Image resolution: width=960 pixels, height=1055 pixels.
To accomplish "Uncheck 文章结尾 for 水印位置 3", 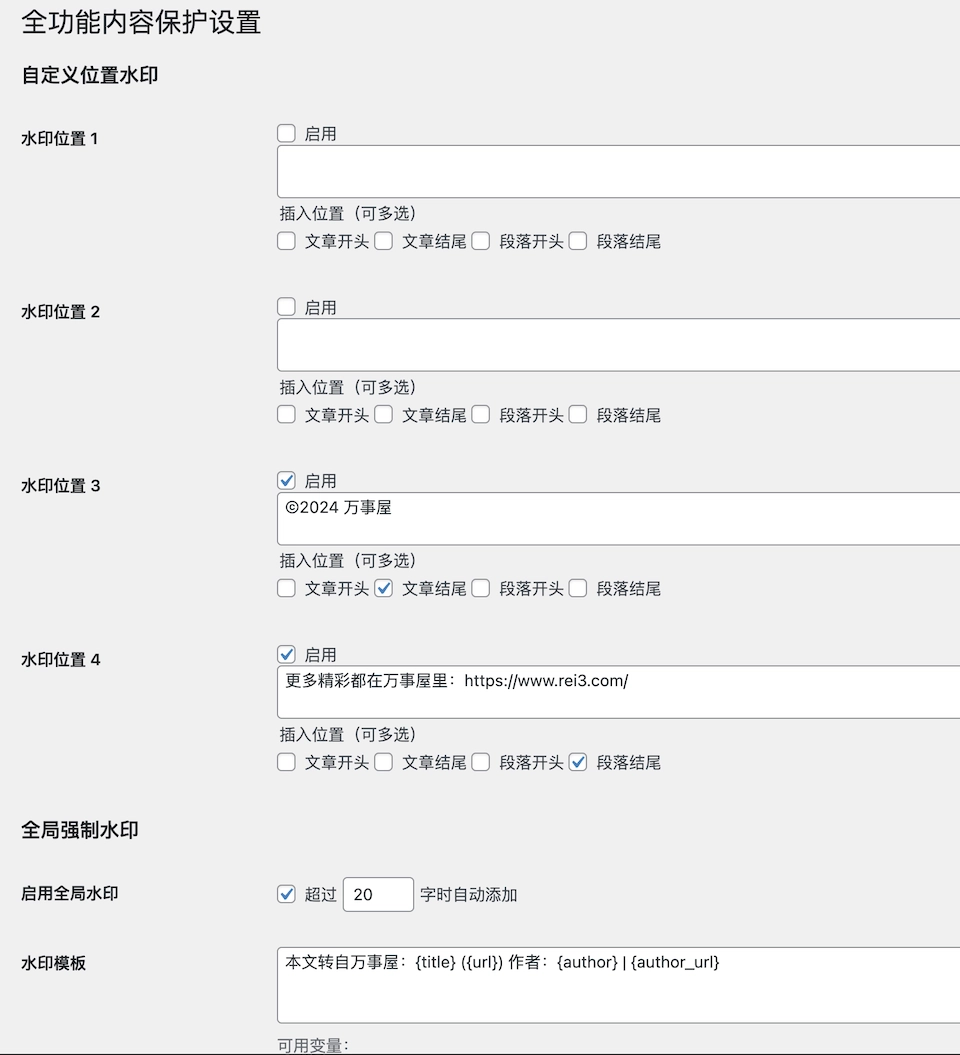I will pos(383,588).
